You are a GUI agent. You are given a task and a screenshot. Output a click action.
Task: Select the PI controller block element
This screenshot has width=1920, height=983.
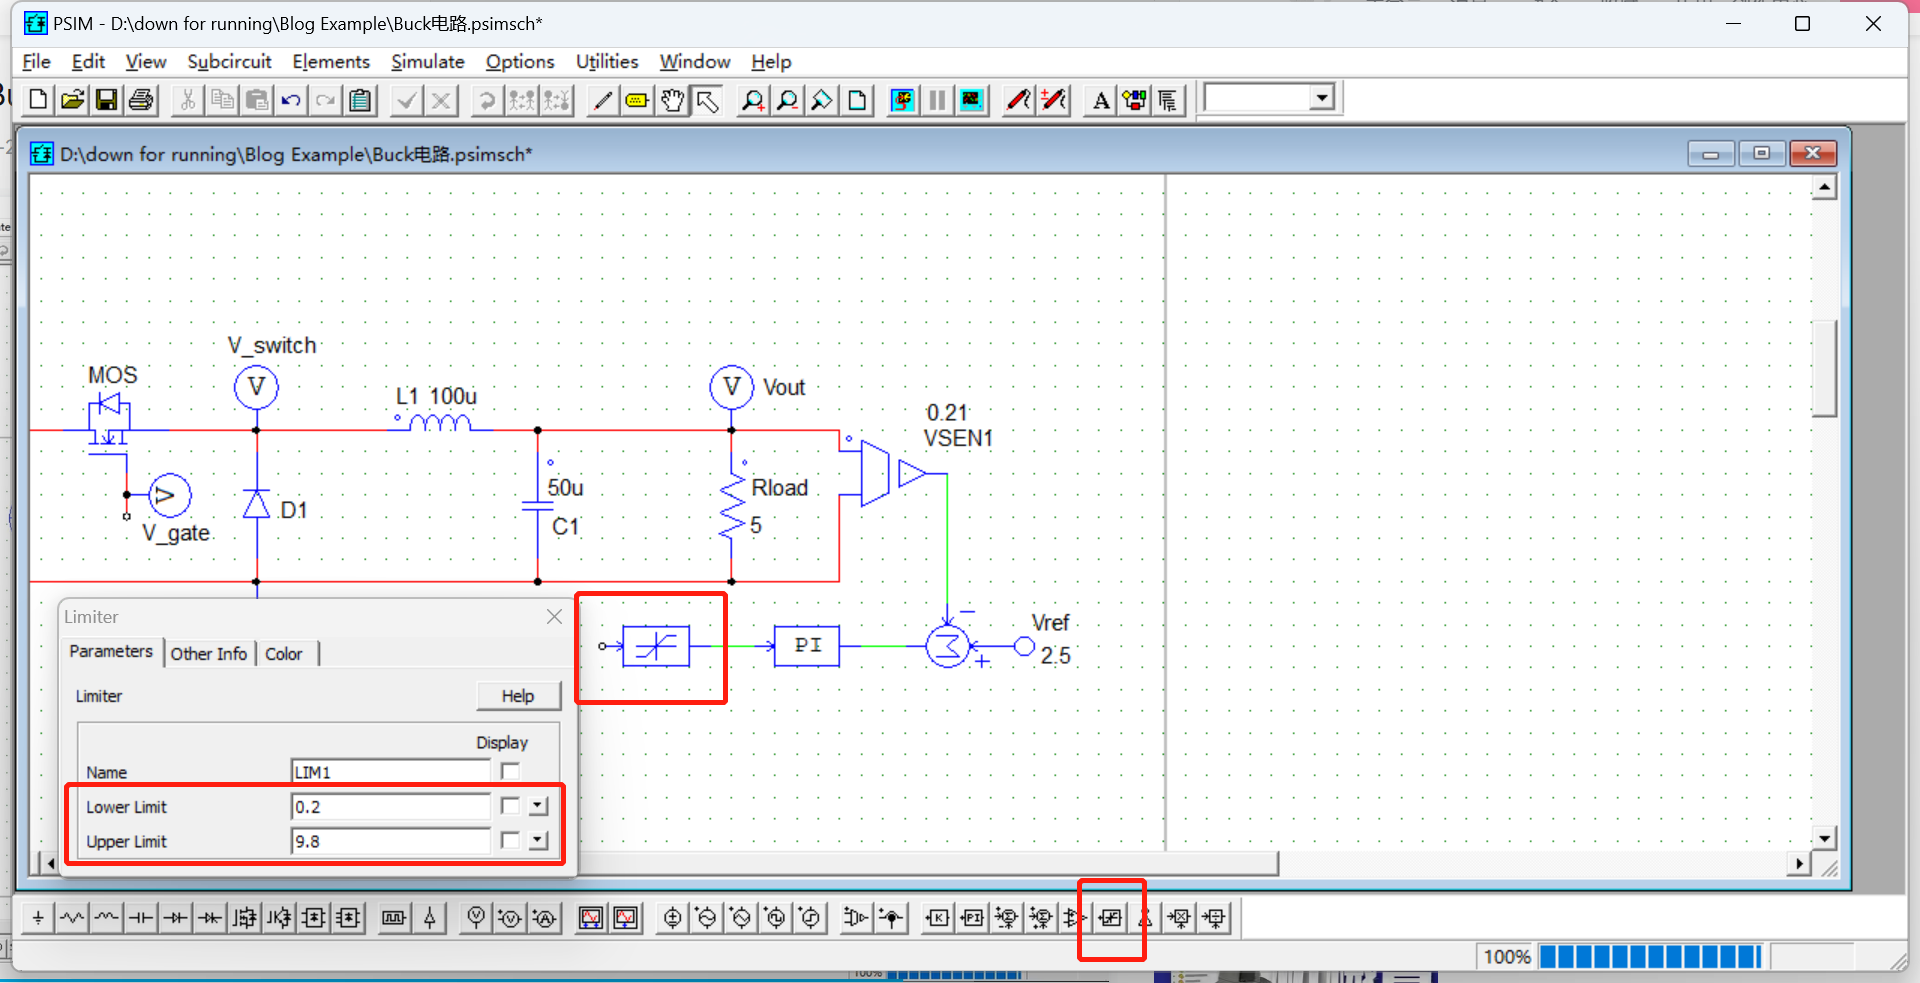pyautogui.click(x=971, y=917)
